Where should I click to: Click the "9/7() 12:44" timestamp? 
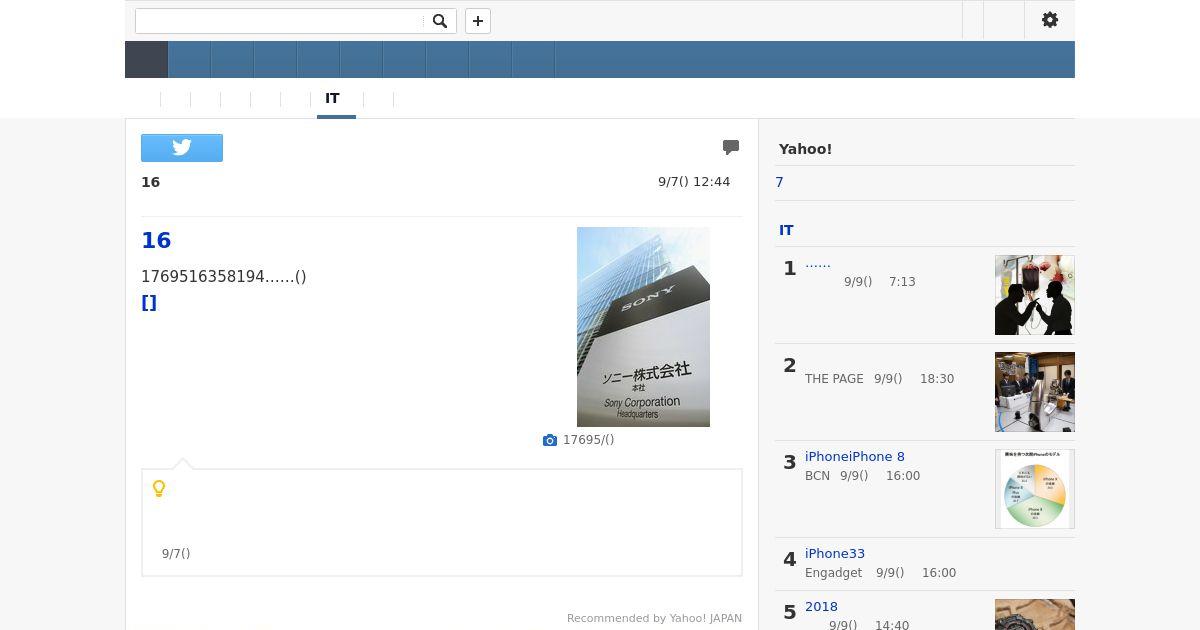[x=694, y=182]
